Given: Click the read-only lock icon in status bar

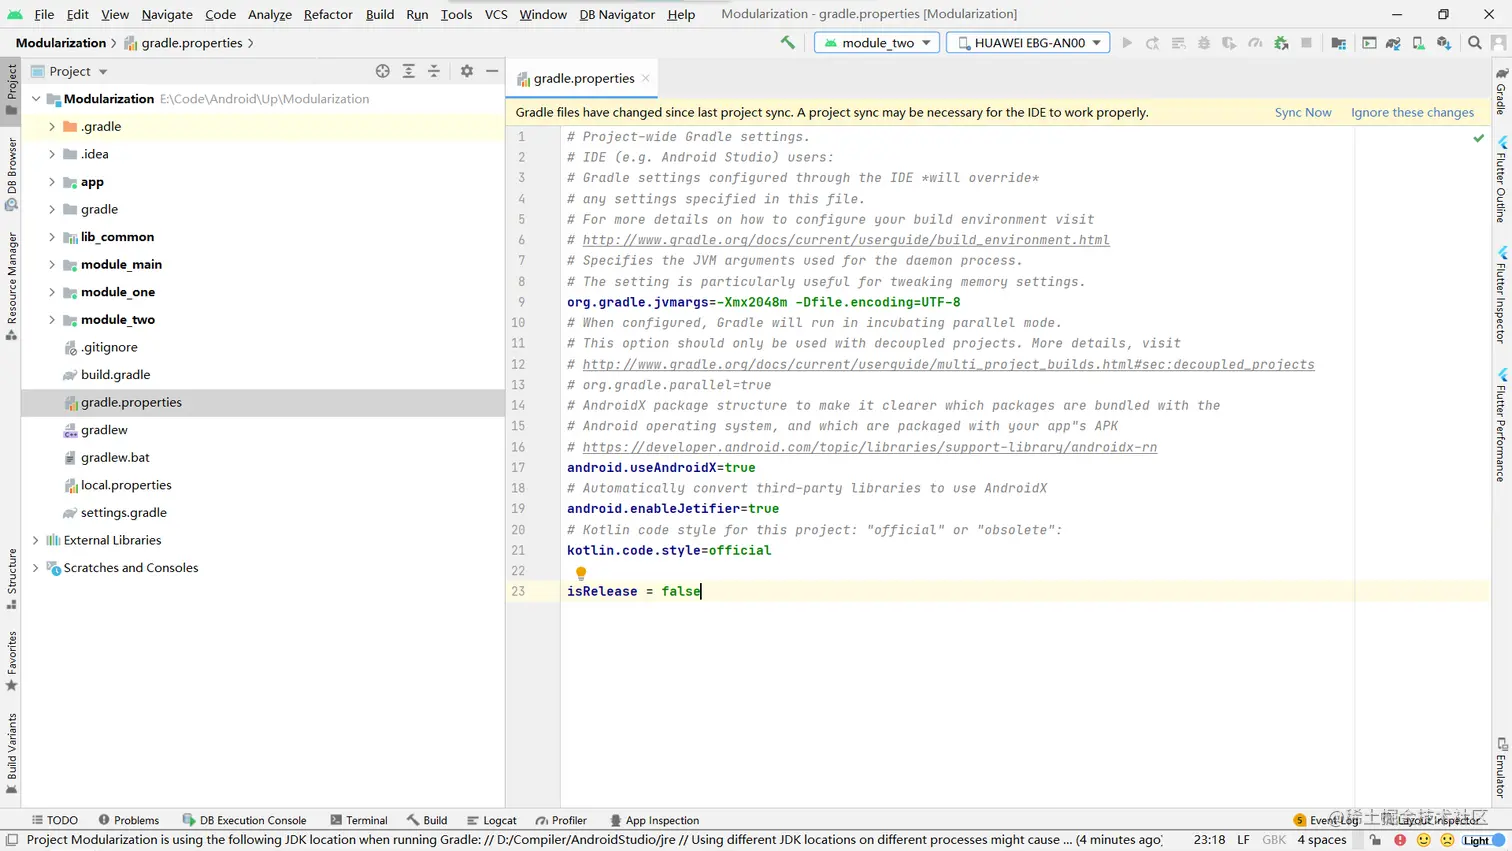Looking at the screenshot, I should (1375, 840).
